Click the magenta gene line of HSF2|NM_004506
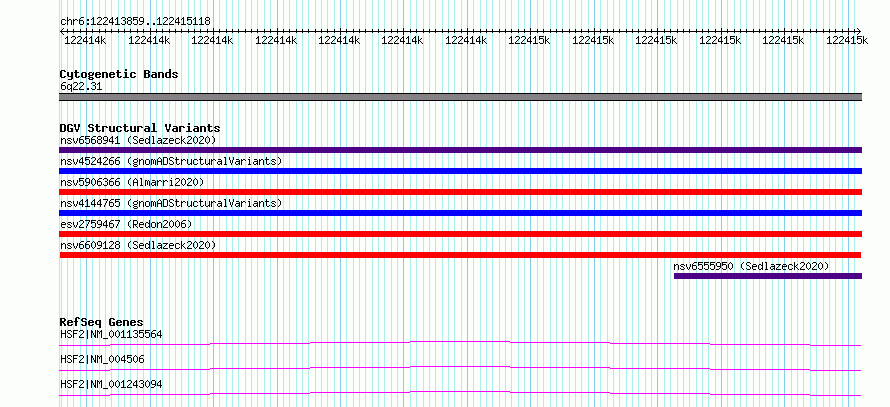890x407 pixels. [460, 367]
